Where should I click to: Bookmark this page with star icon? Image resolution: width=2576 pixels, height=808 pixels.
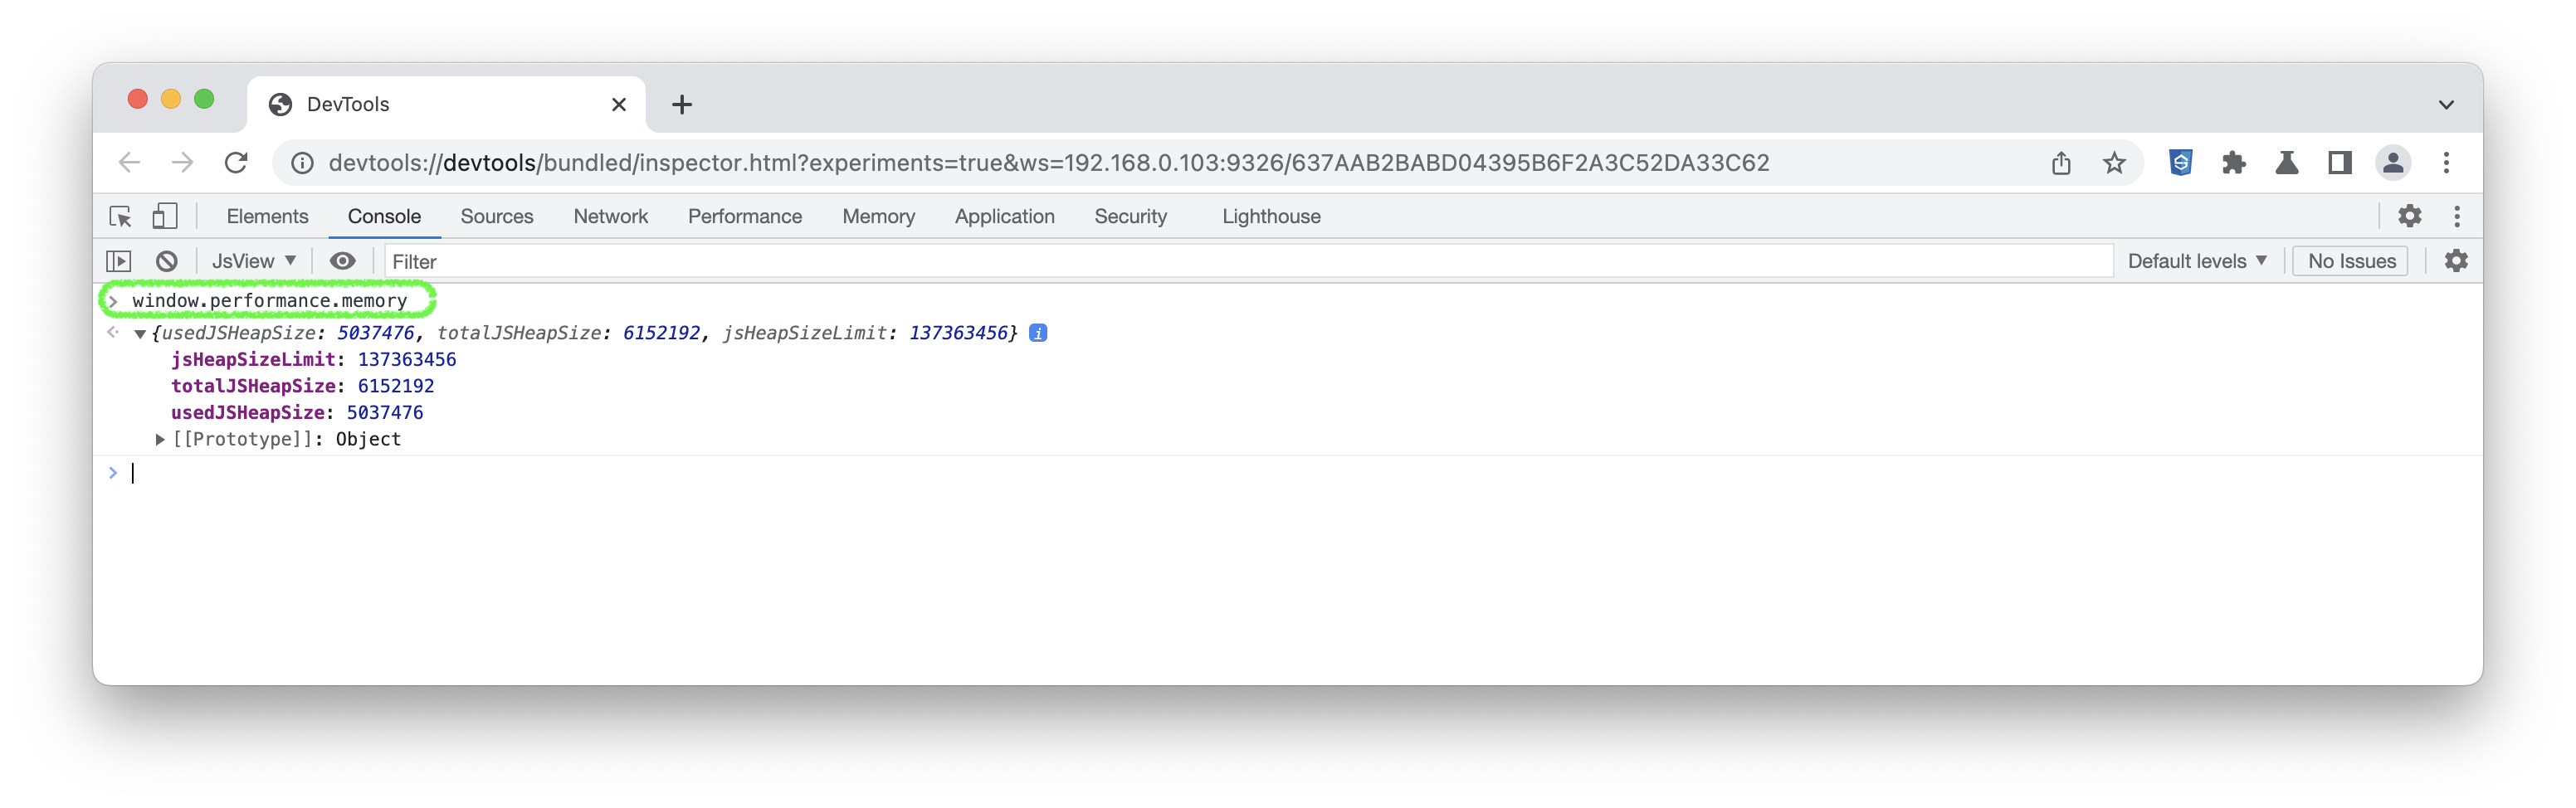[x=2114, y=163]
